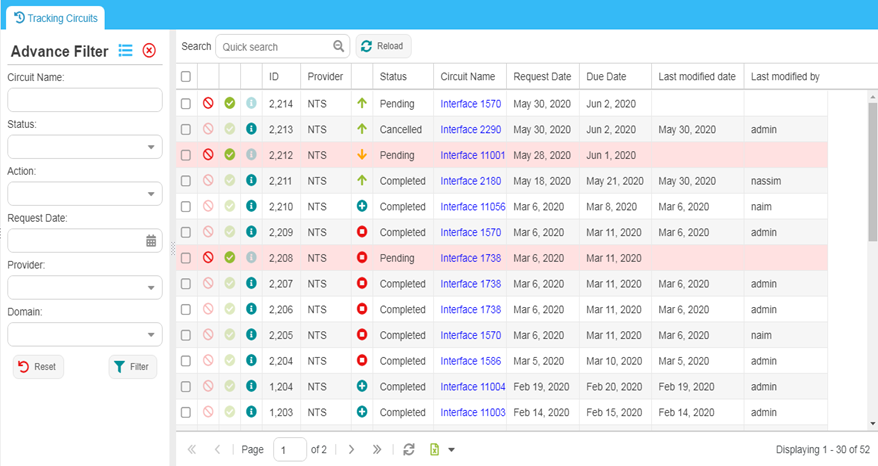Click the magnifier icon in Quick search

tap(339, 46)
